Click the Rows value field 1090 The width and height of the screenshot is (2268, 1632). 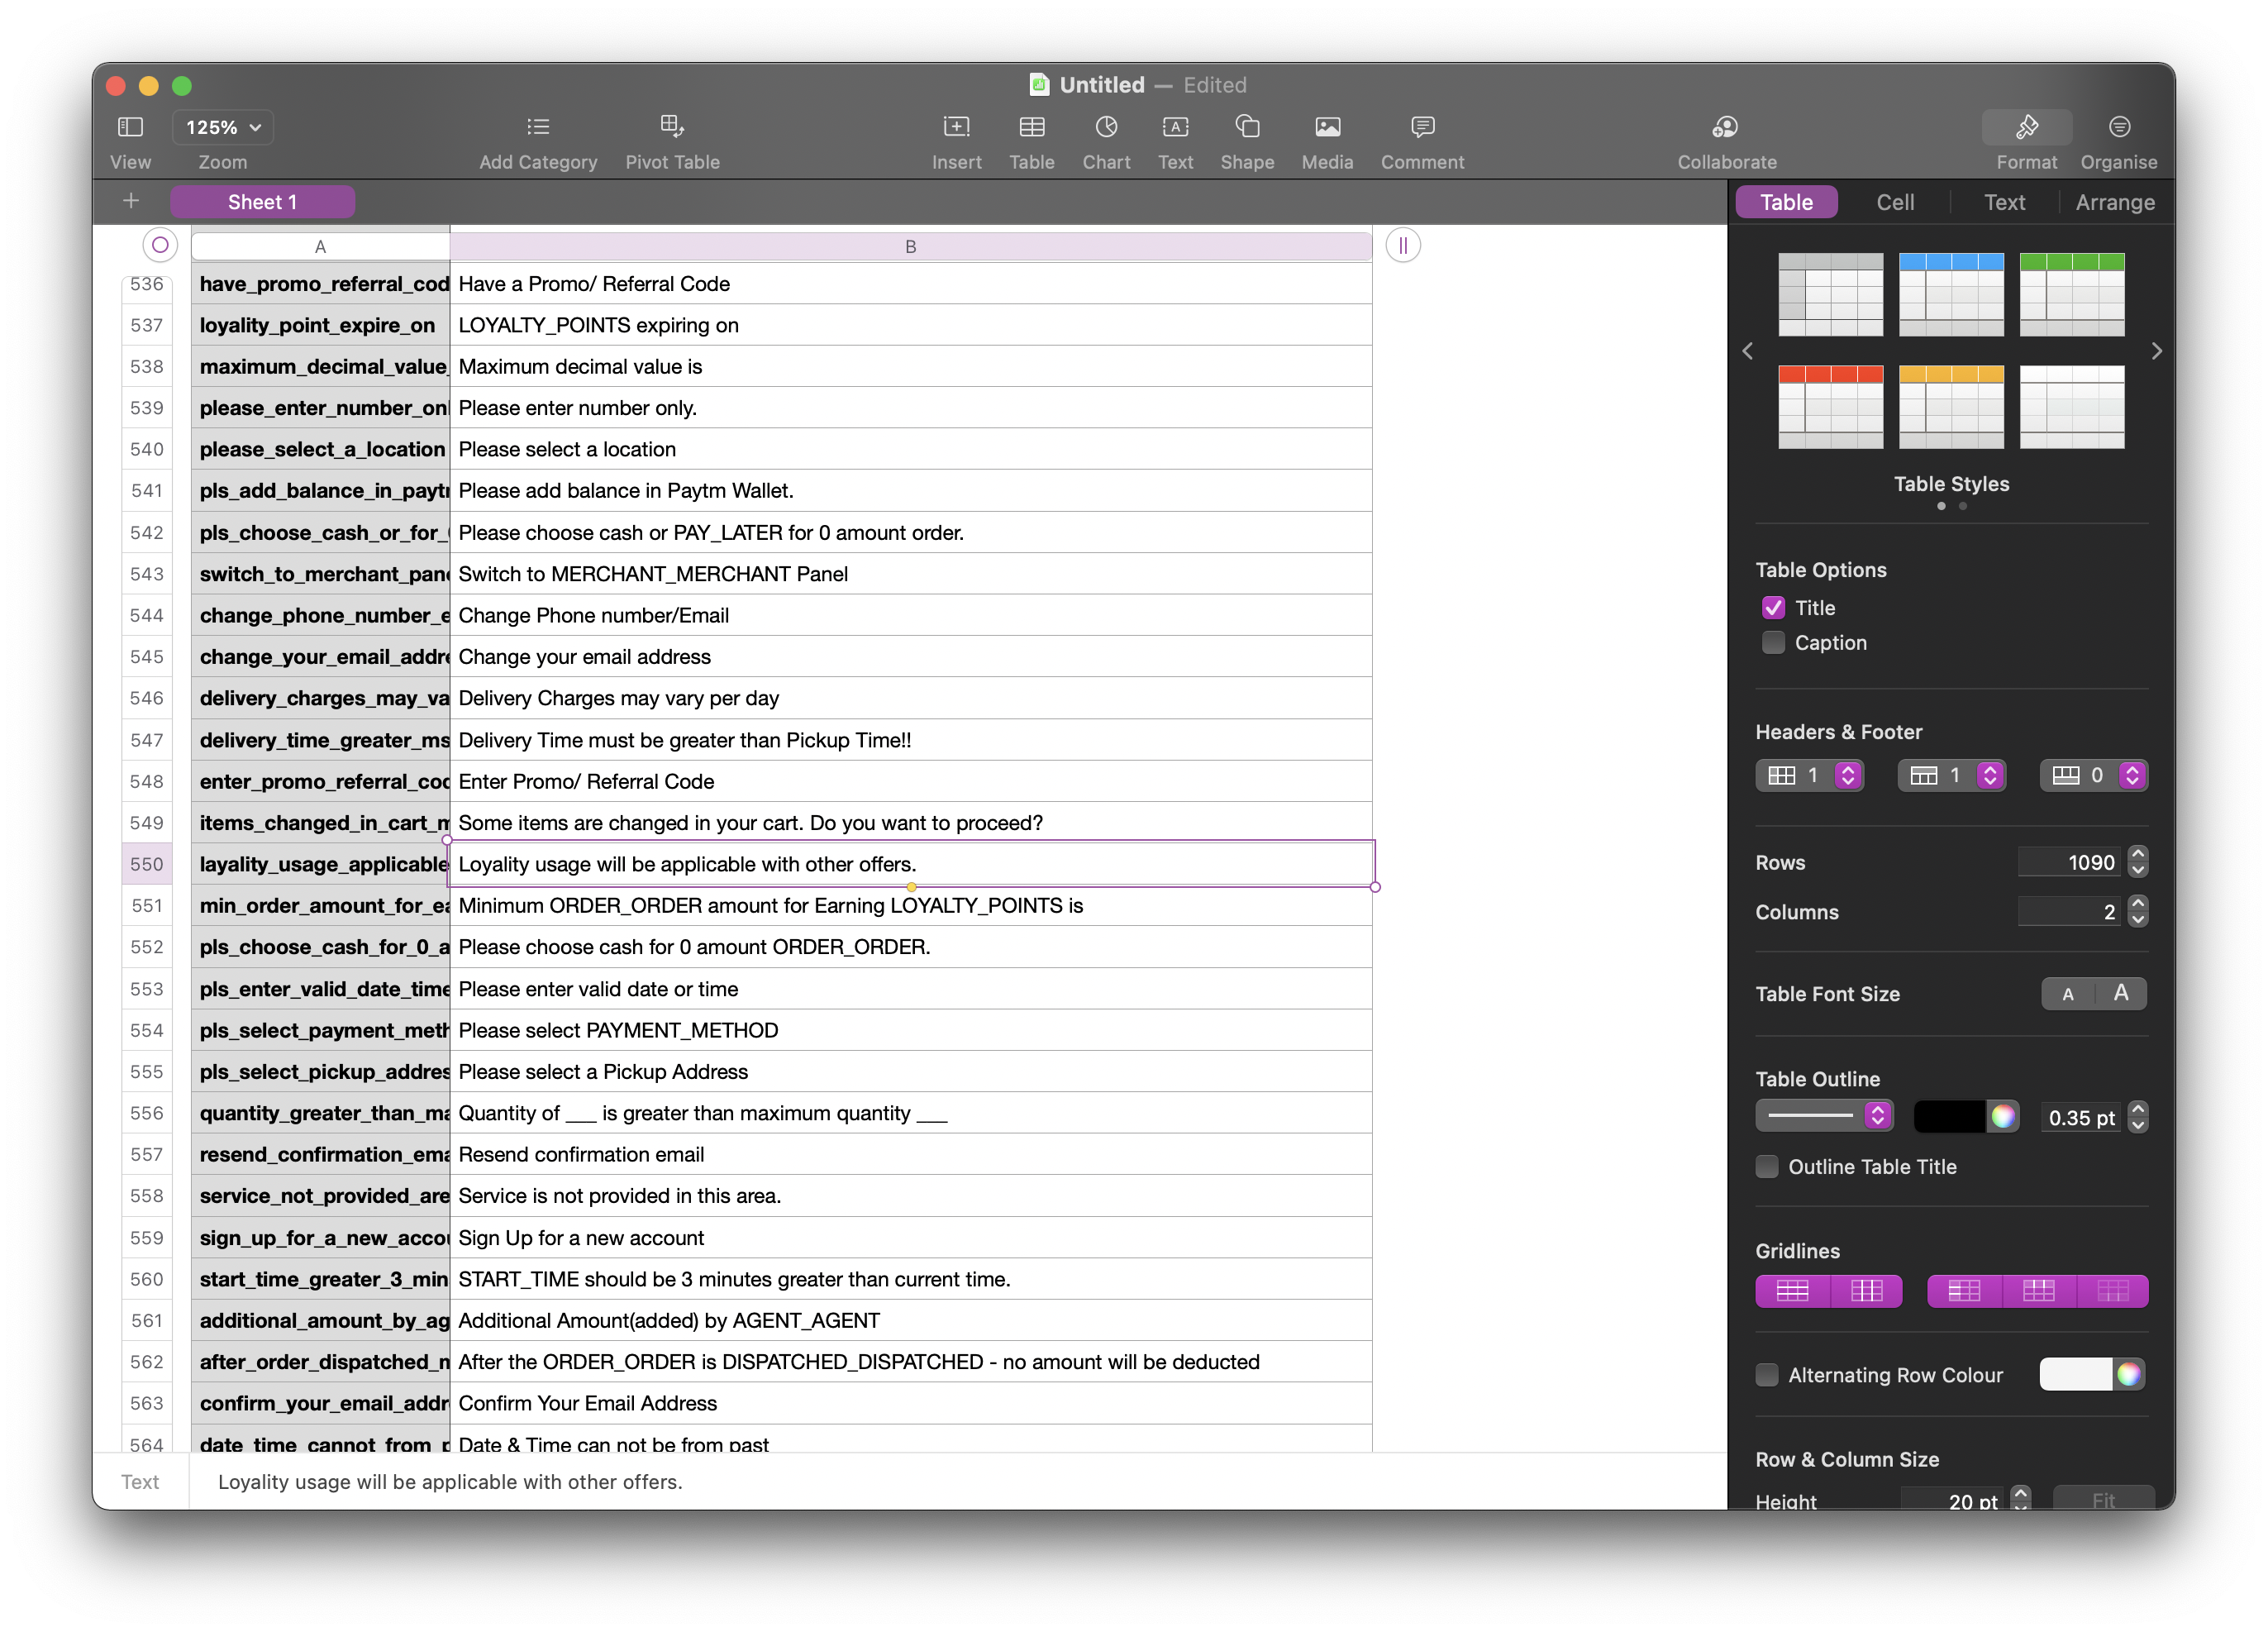pyautogui.click(x=2070, y=862)
